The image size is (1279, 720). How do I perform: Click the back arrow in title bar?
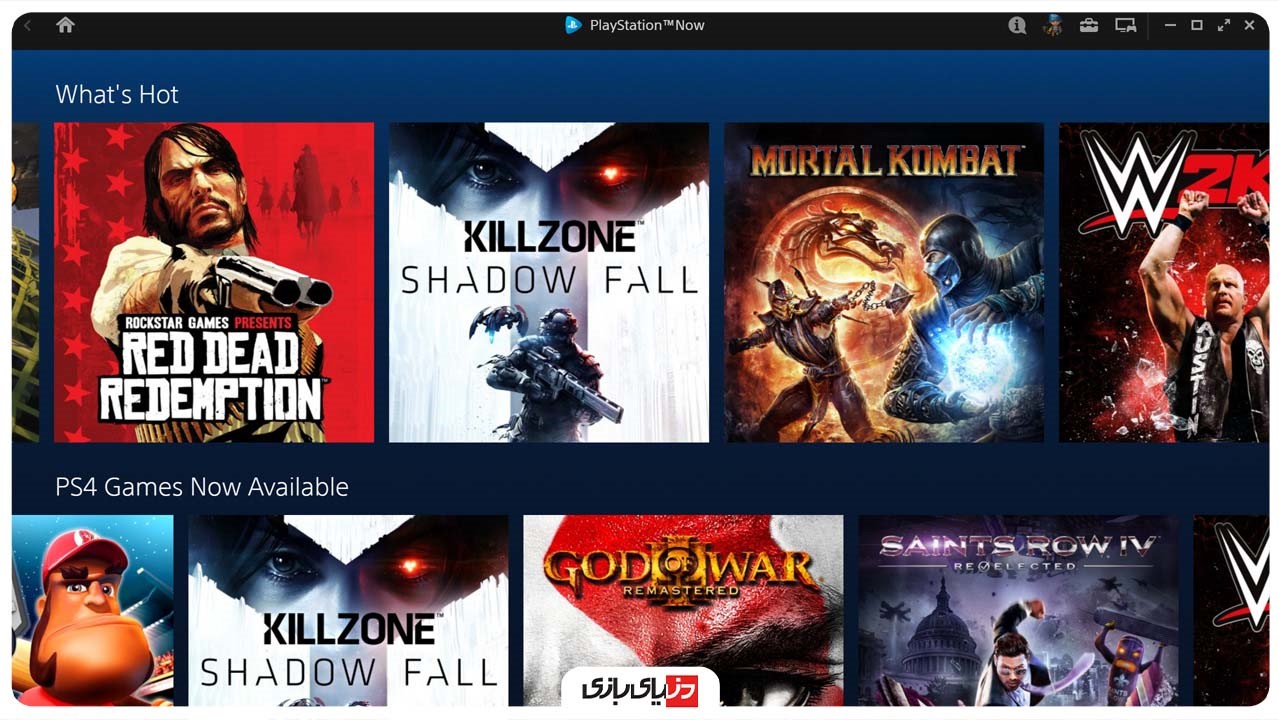click(x=28, y=25)
